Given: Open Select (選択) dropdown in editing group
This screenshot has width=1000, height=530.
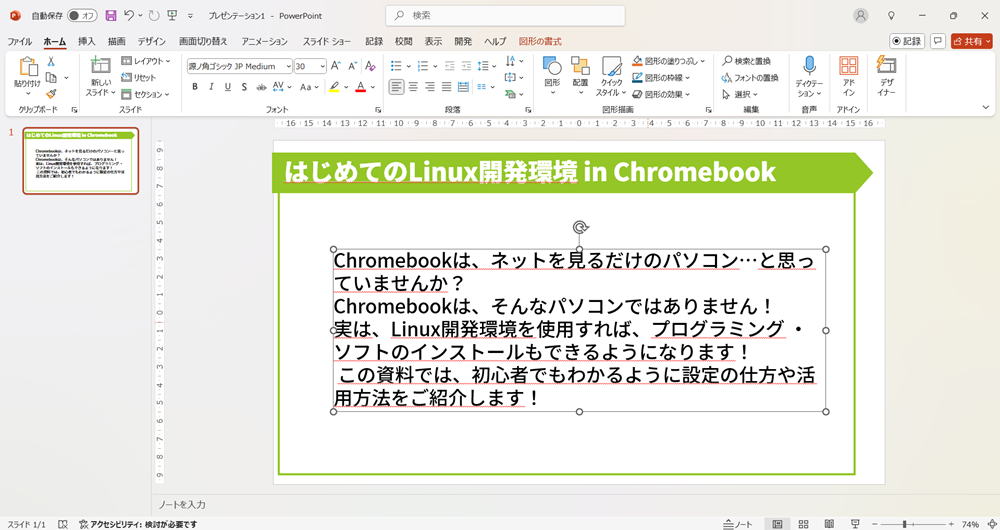Looking at the screenshot, I should (740, 94).
